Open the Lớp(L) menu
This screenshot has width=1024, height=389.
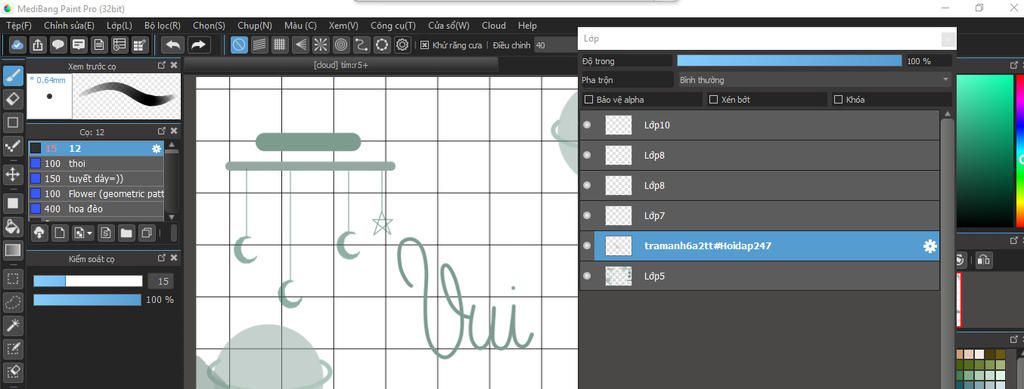tap(120, 25)
